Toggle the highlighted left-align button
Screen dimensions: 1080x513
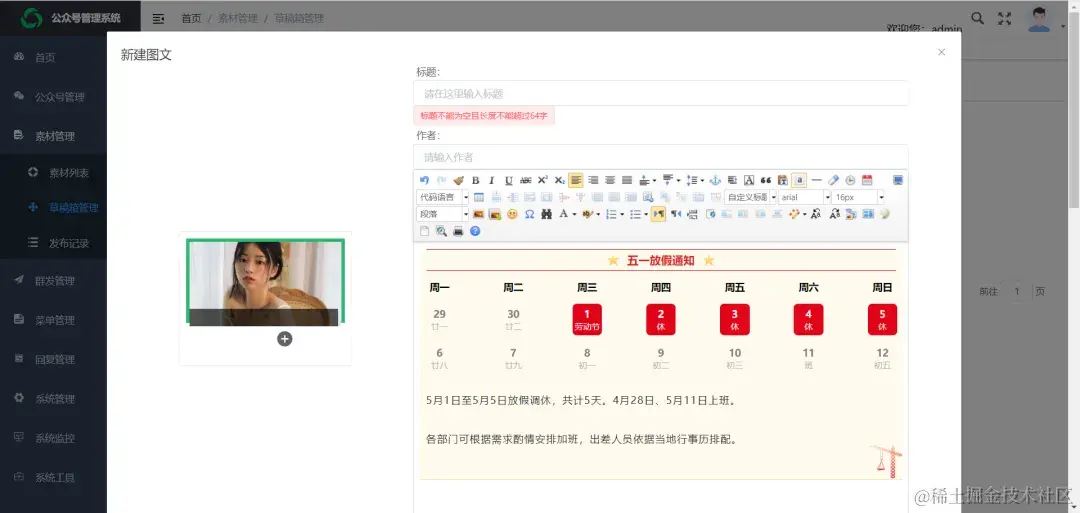pyautogui.click(x=576, y=180)
